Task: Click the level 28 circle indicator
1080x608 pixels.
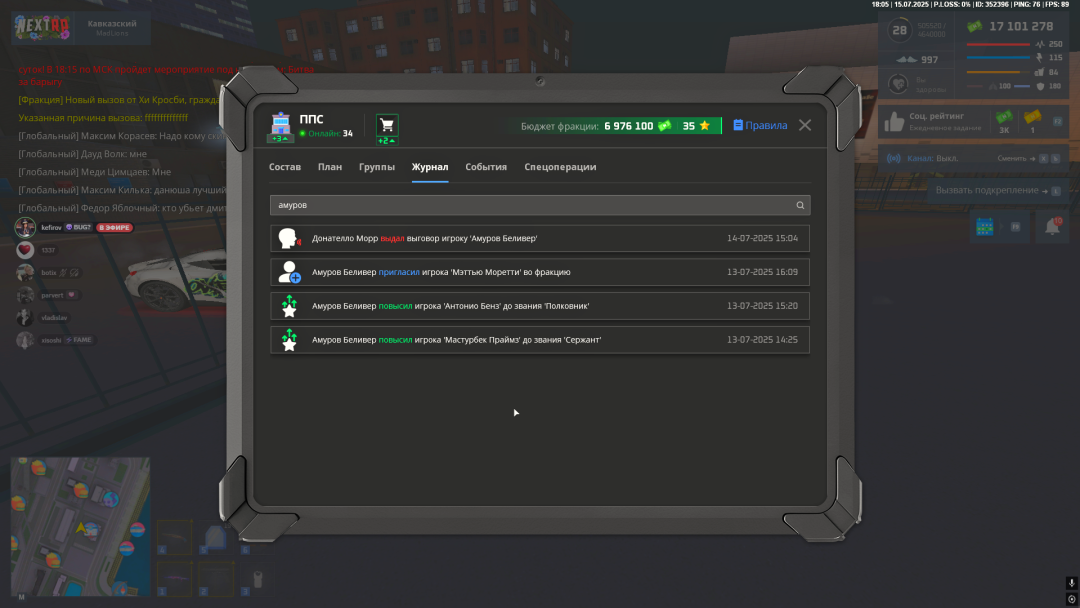Action: [900, 30]
